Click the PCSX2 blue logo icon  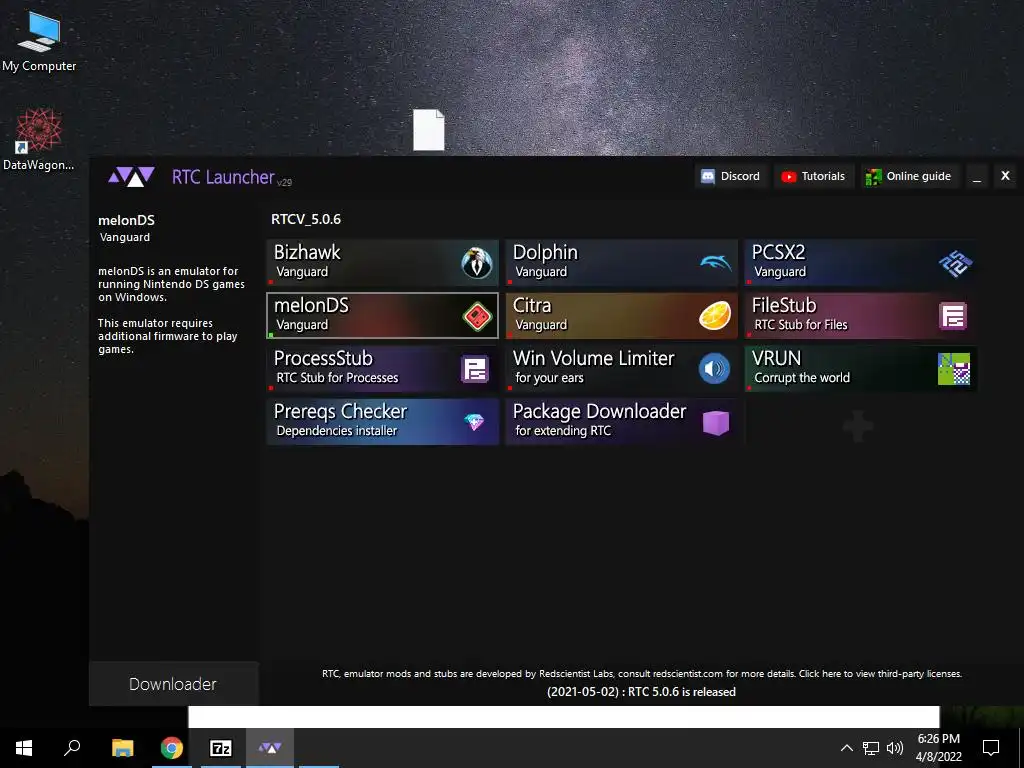click(955, 263)
